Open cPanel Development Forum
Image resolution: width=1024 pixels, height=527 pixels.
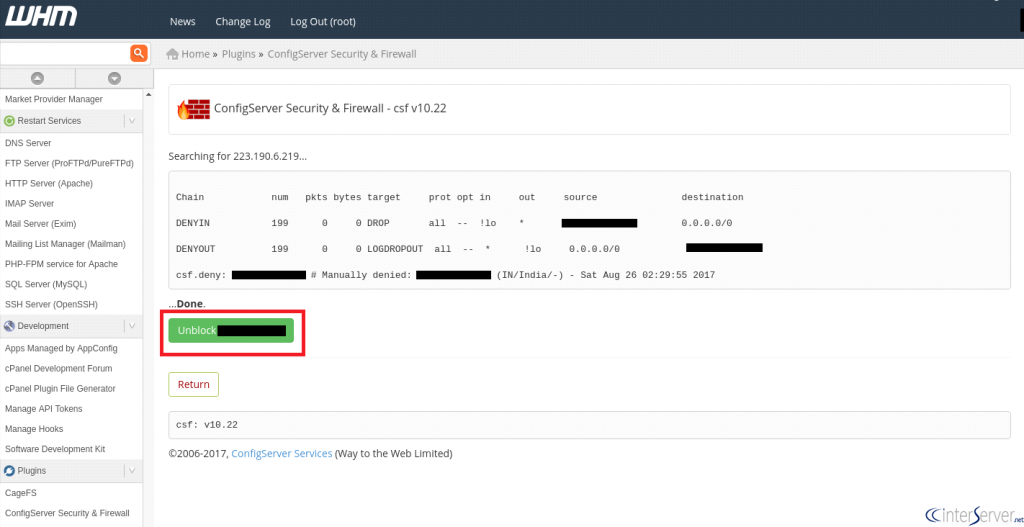pos(58,369)
